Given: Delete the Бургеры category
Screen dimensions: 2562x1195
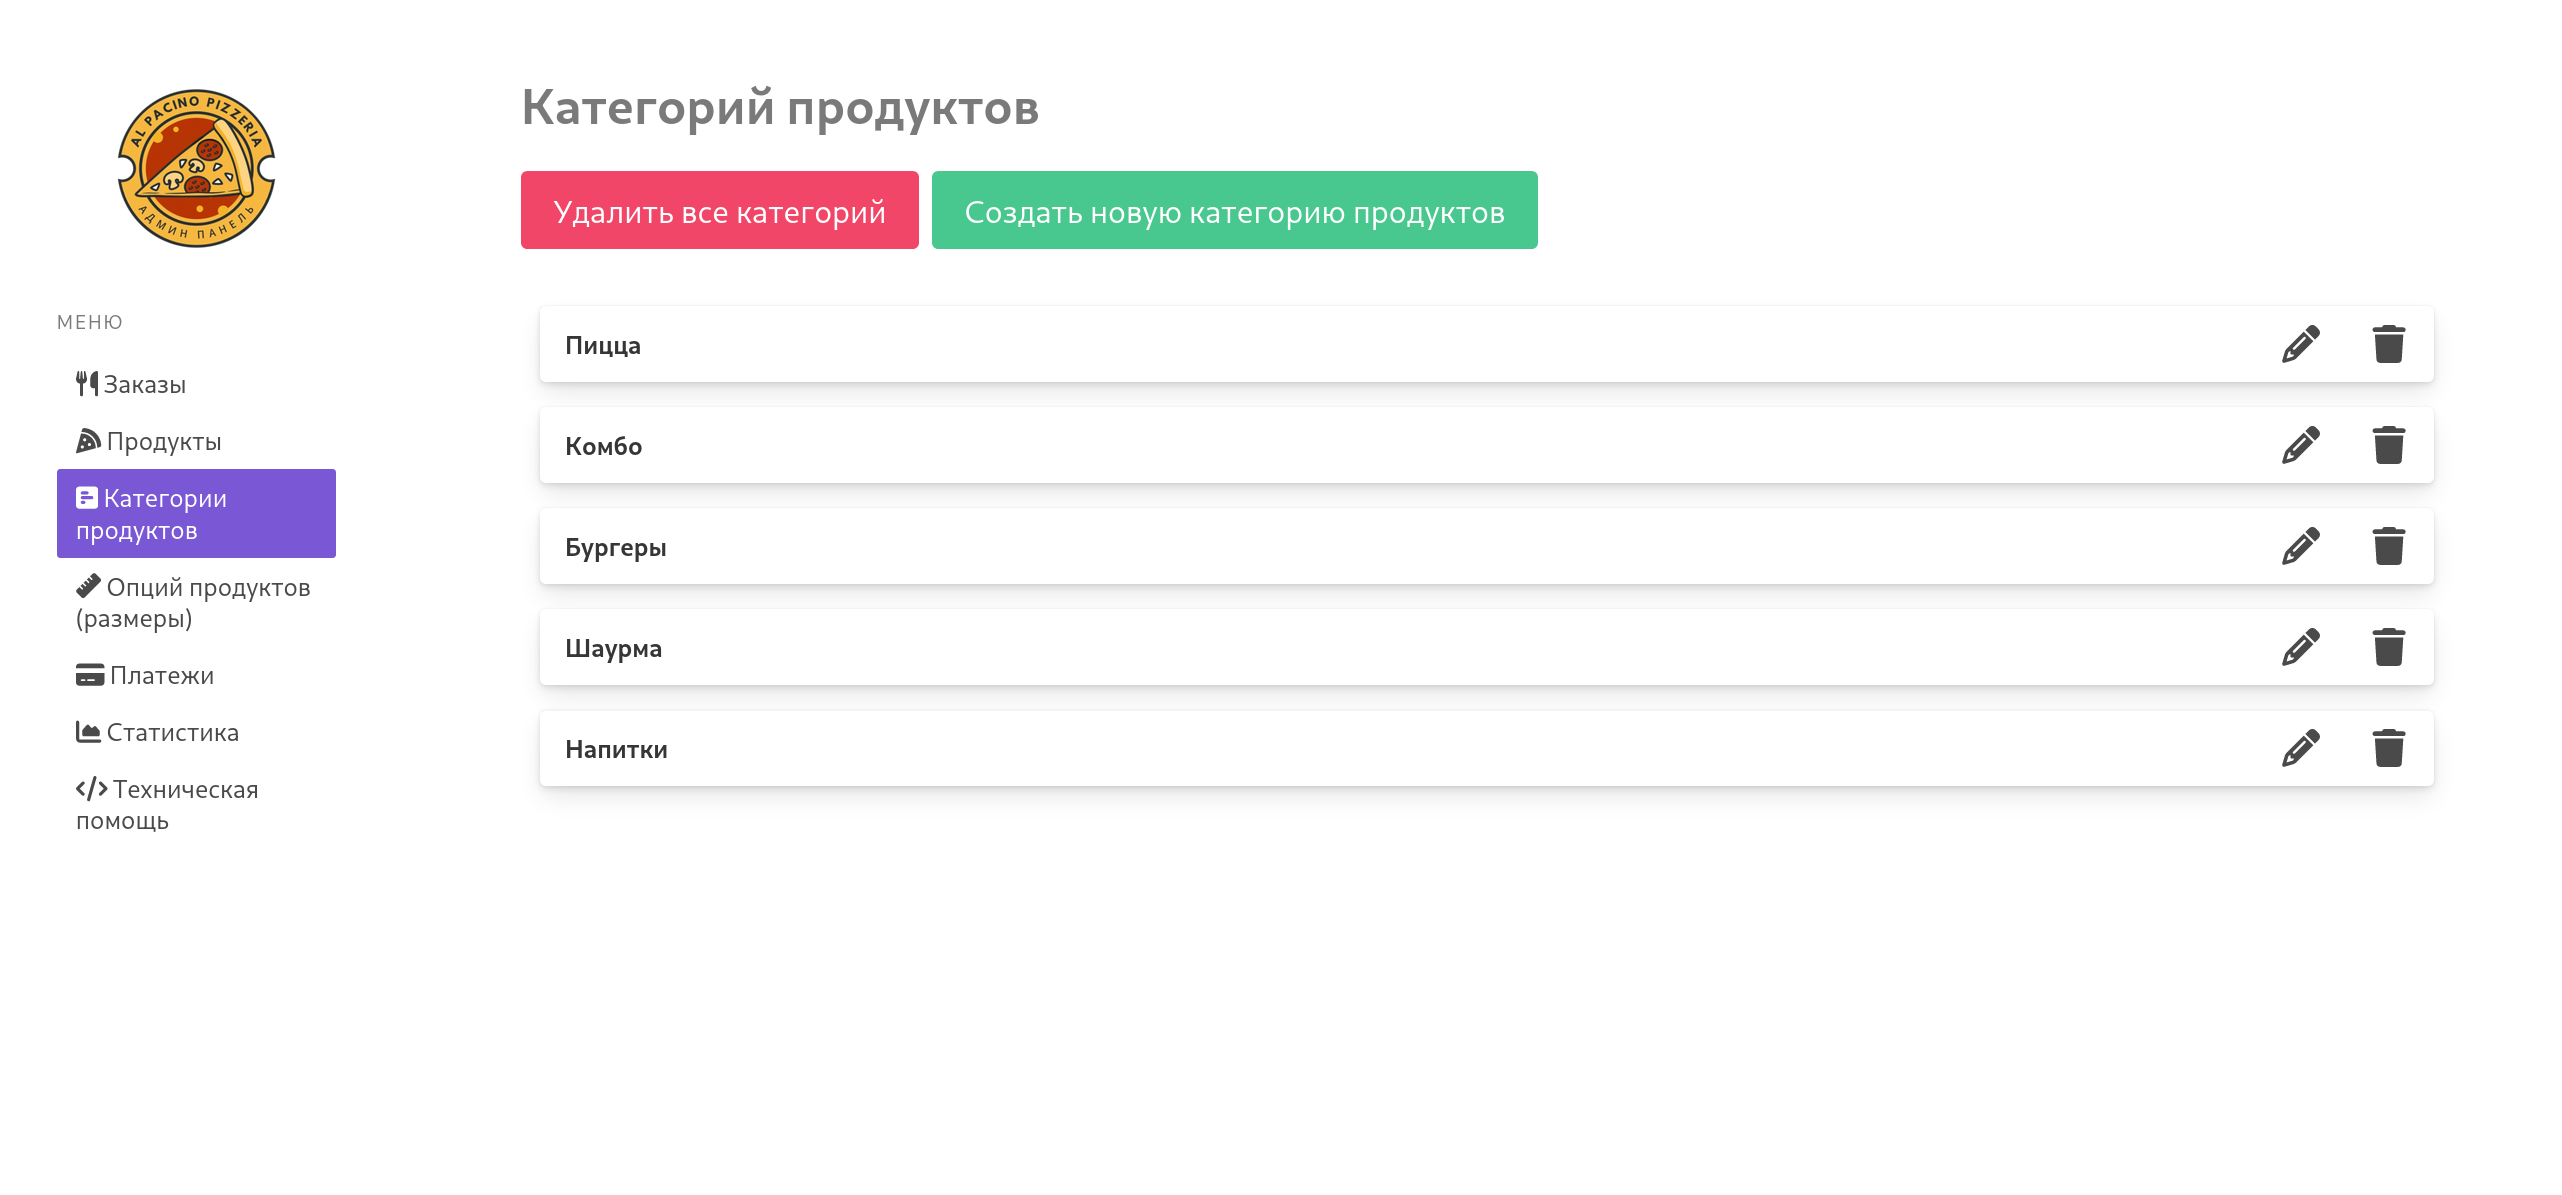Looking at the screenshot, I should [2389, 546].
